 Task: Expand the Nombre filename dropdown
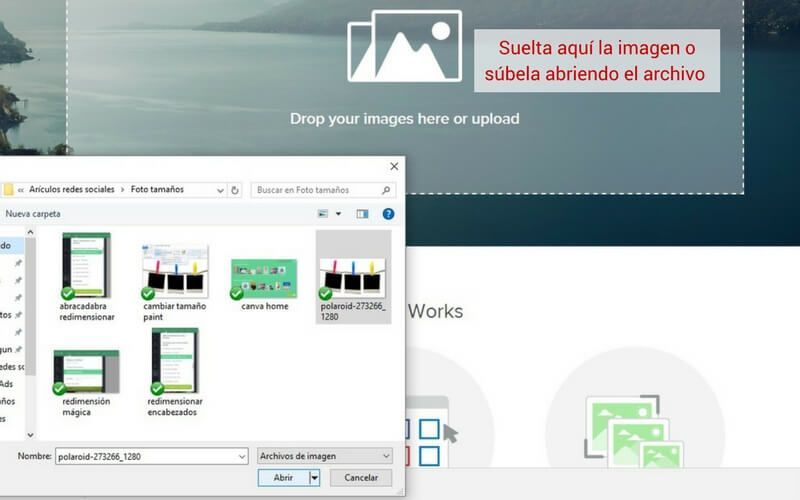coord(242,456)
